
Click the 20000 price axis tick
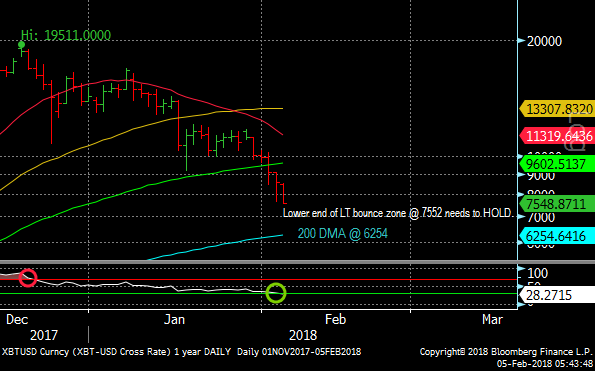(544, 41)
